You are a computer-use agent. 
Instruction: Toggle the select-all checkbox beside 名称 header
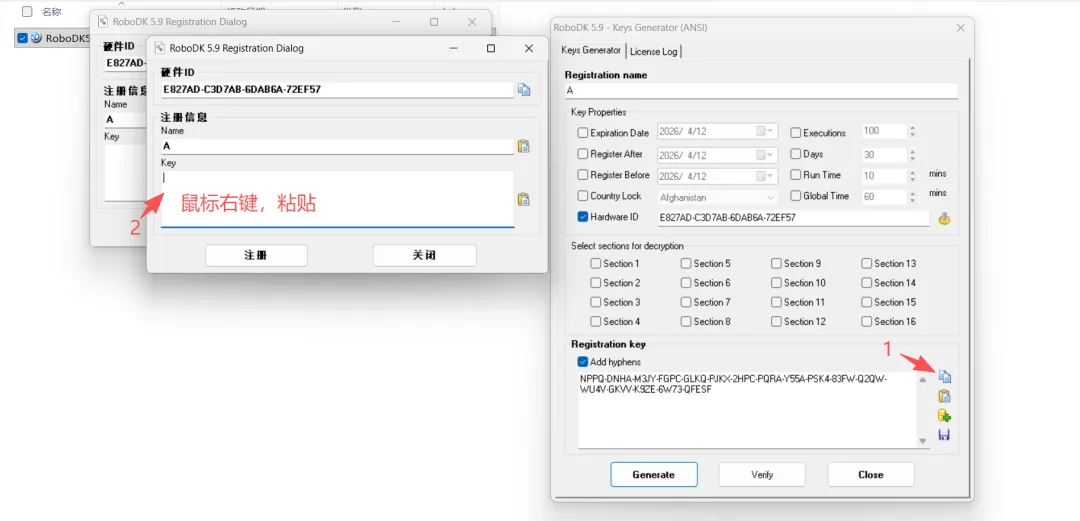27,11
